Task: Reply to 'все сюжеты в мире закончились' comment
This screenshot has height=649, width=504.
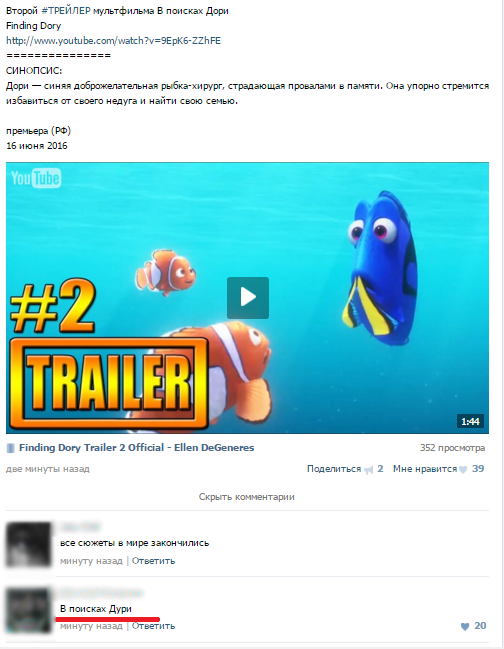Action: pyautogui.click(x=154, y=561)
